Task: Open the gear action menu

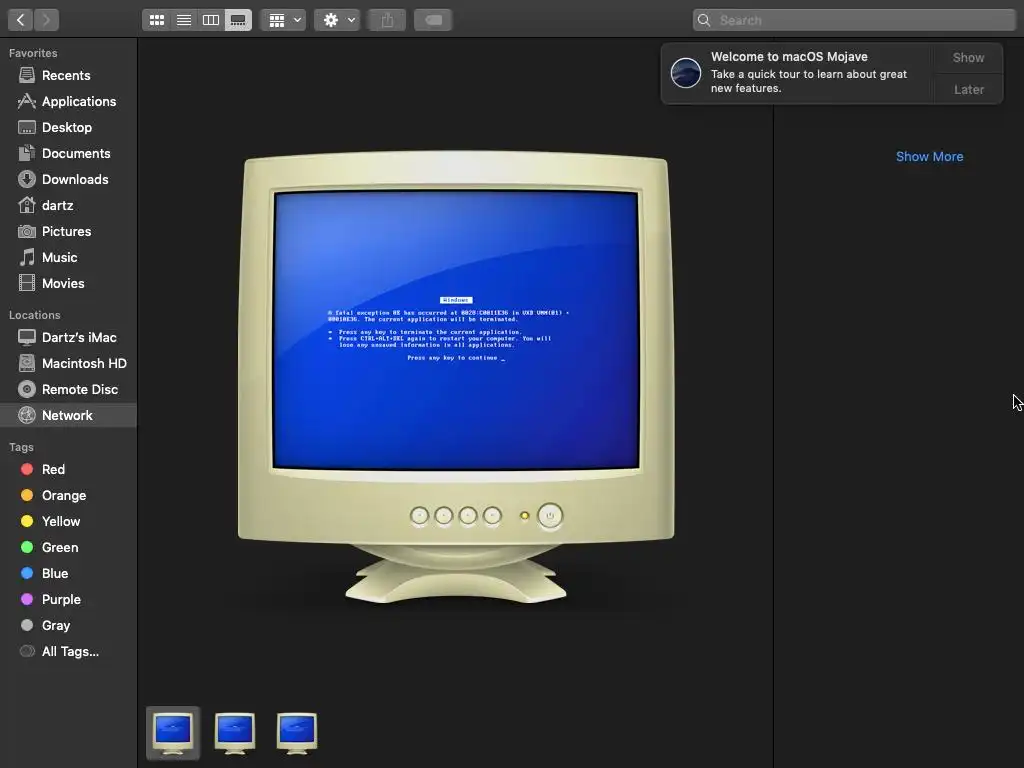Action: coord(337,20)
